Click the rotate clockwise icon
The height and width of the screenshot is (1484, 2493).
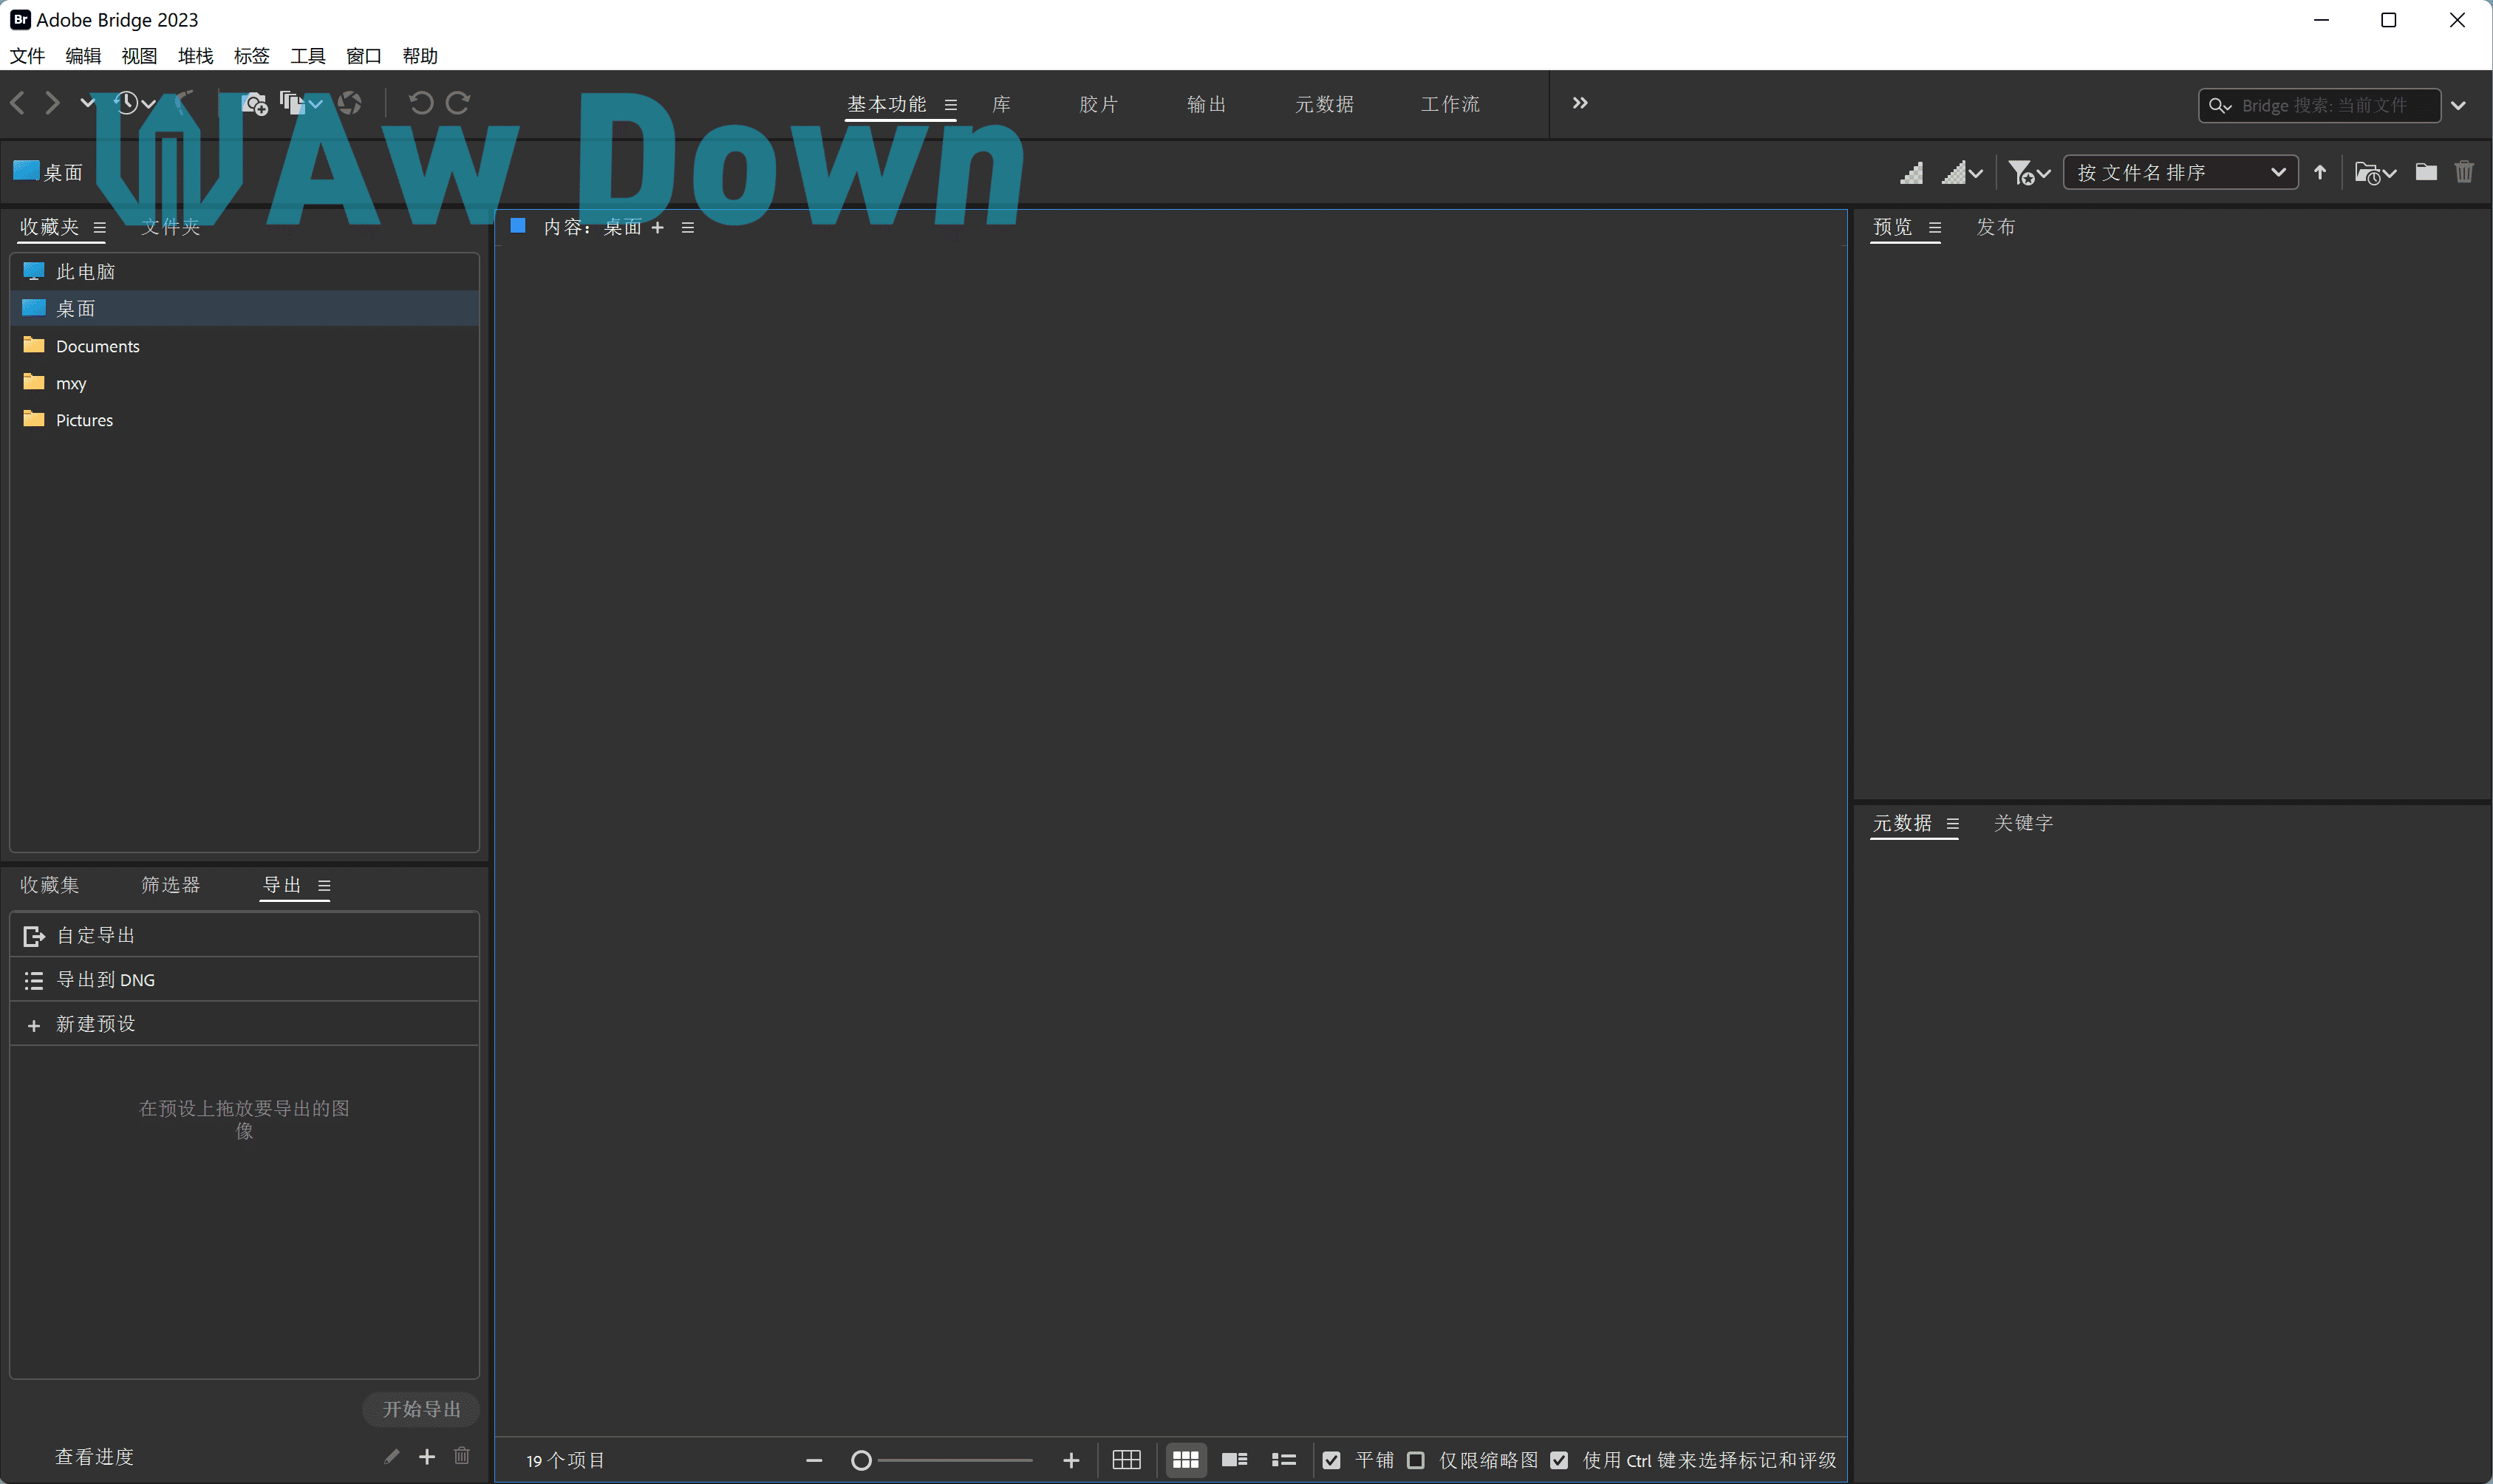[458, 103]
